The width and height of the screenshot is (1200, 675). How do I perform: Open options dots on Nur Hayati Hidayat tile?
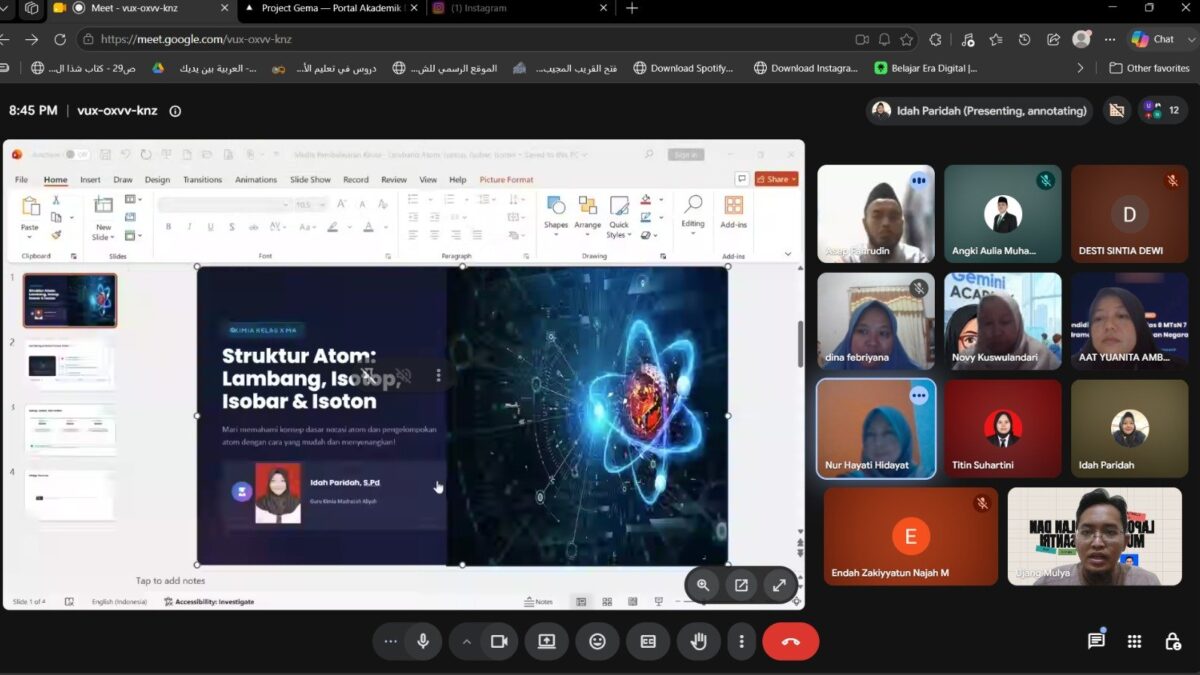tap(918, 396)
